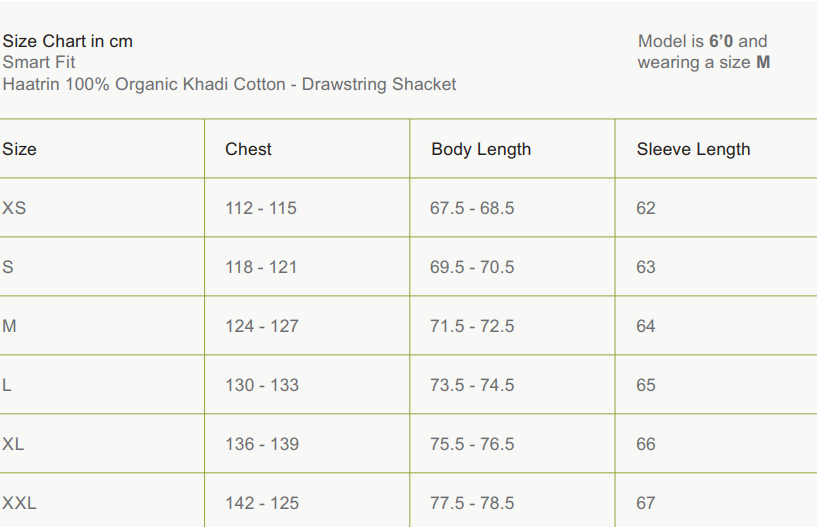This screenshot has height=527, width=817.
Task: Click the L size row label
Action: coord(7,385)
